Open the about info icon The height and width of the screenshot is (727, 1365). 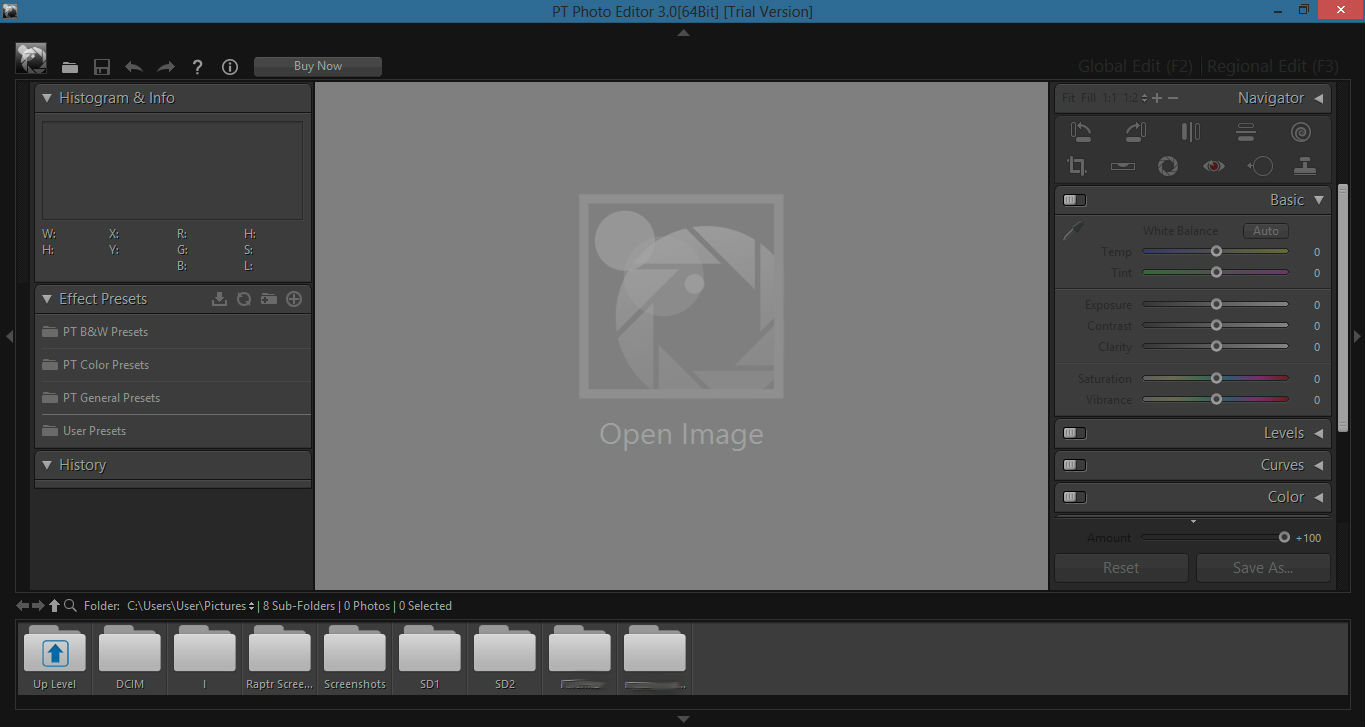click(230, 67)
